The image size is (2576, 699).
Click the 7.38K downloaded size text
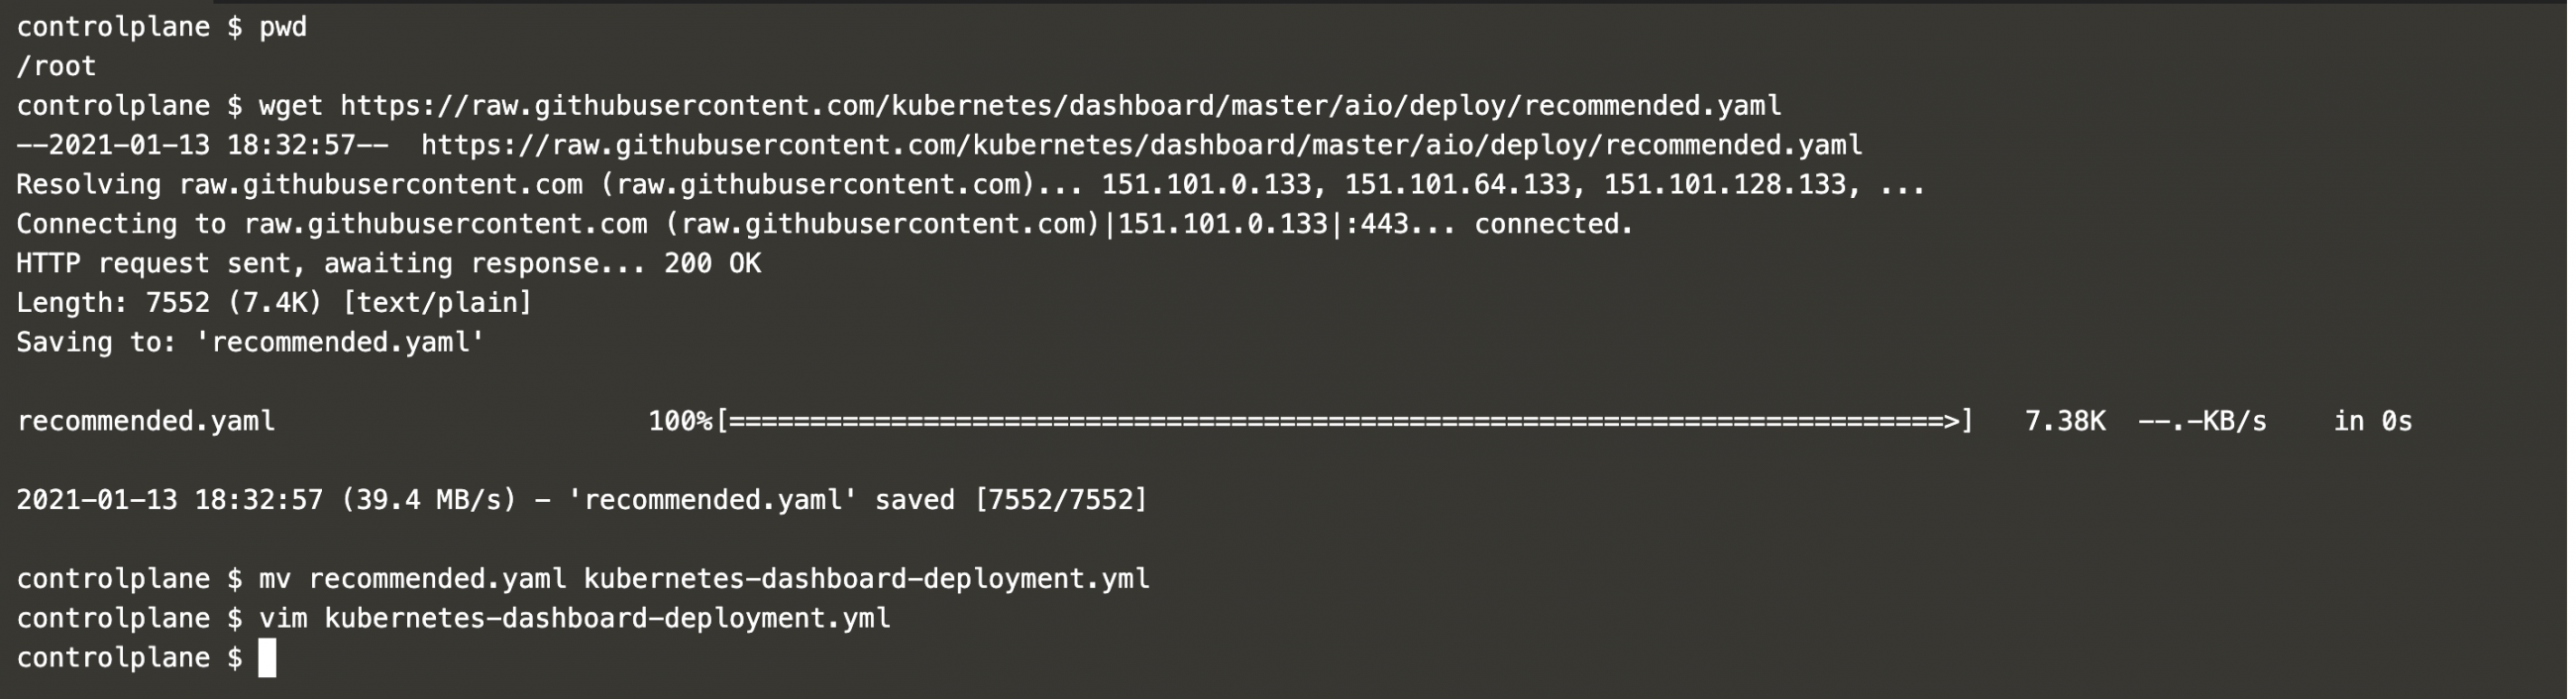(x=2065, y=421)
